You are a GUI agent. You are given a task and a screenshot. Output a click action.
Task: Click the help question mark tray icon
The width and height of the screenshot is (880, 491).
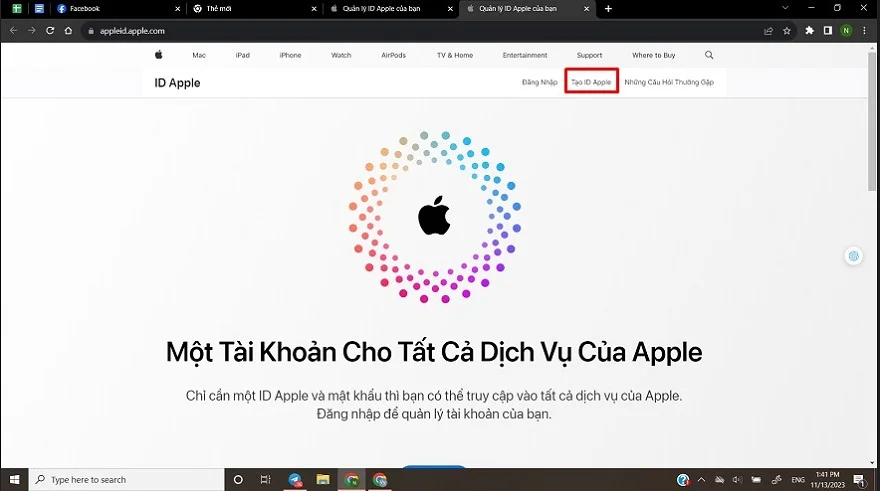click(683, 480)
